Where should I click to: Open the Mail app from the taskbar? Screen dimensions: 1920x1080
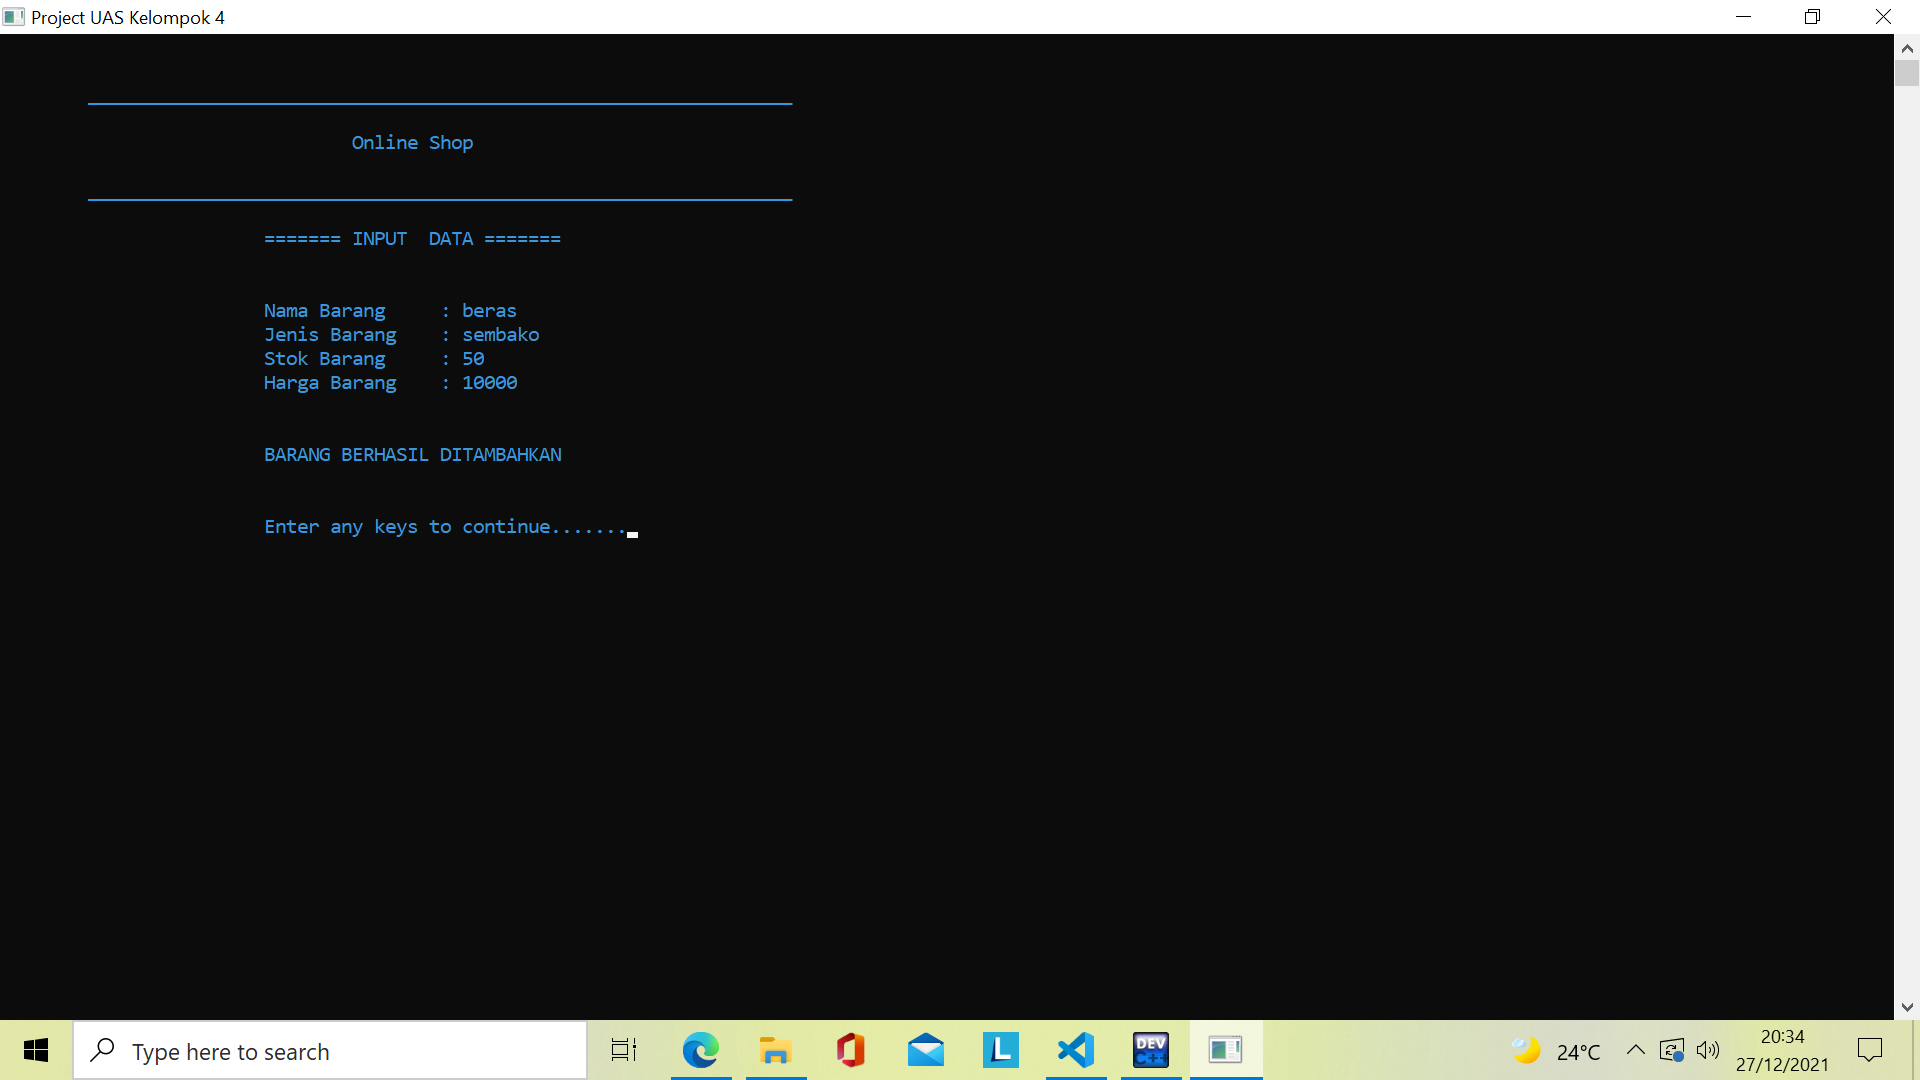[926, 1050]
